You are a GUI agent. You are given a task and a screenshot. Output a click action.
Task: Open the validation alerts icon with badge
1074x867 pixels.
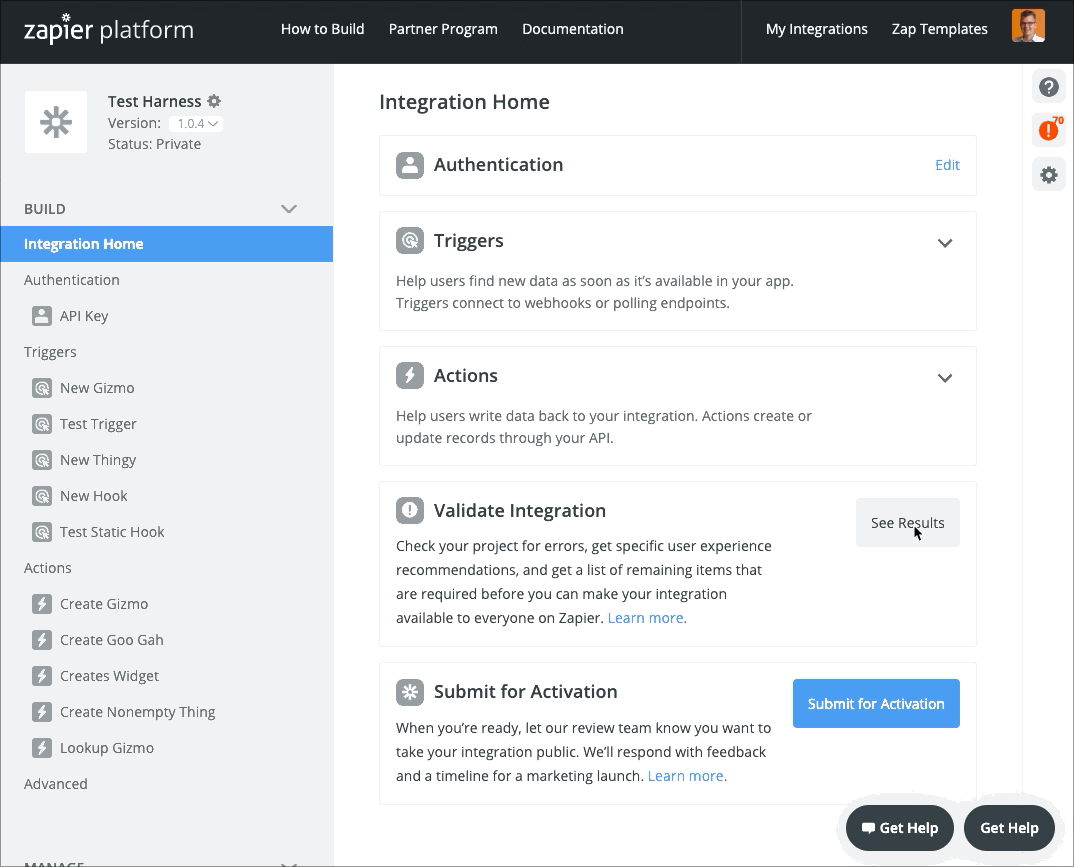tap(1048, 130)
